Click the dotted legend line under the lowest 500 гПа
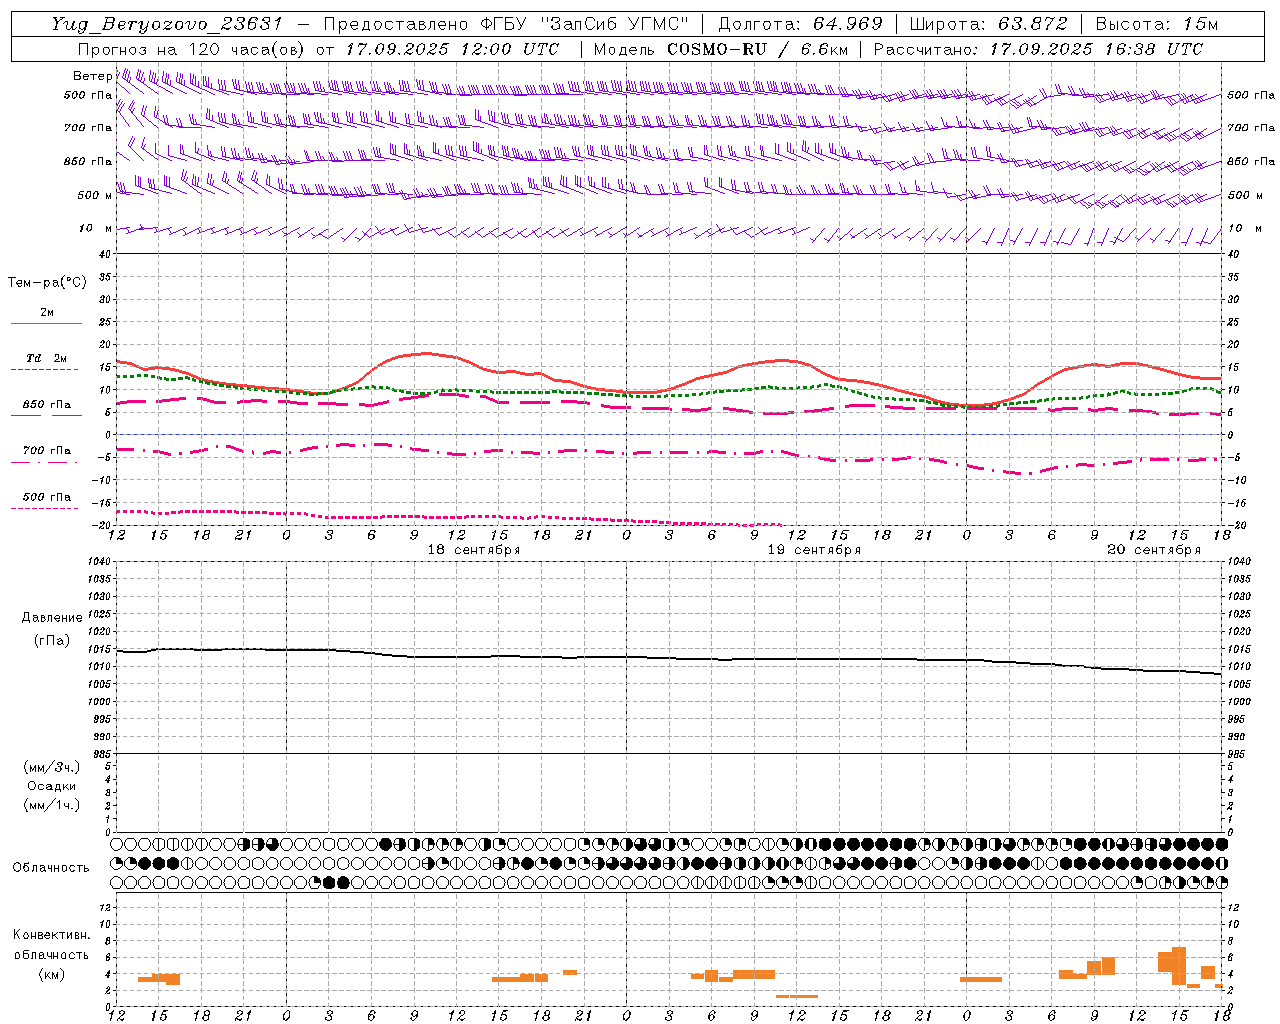 coord(45,509)
